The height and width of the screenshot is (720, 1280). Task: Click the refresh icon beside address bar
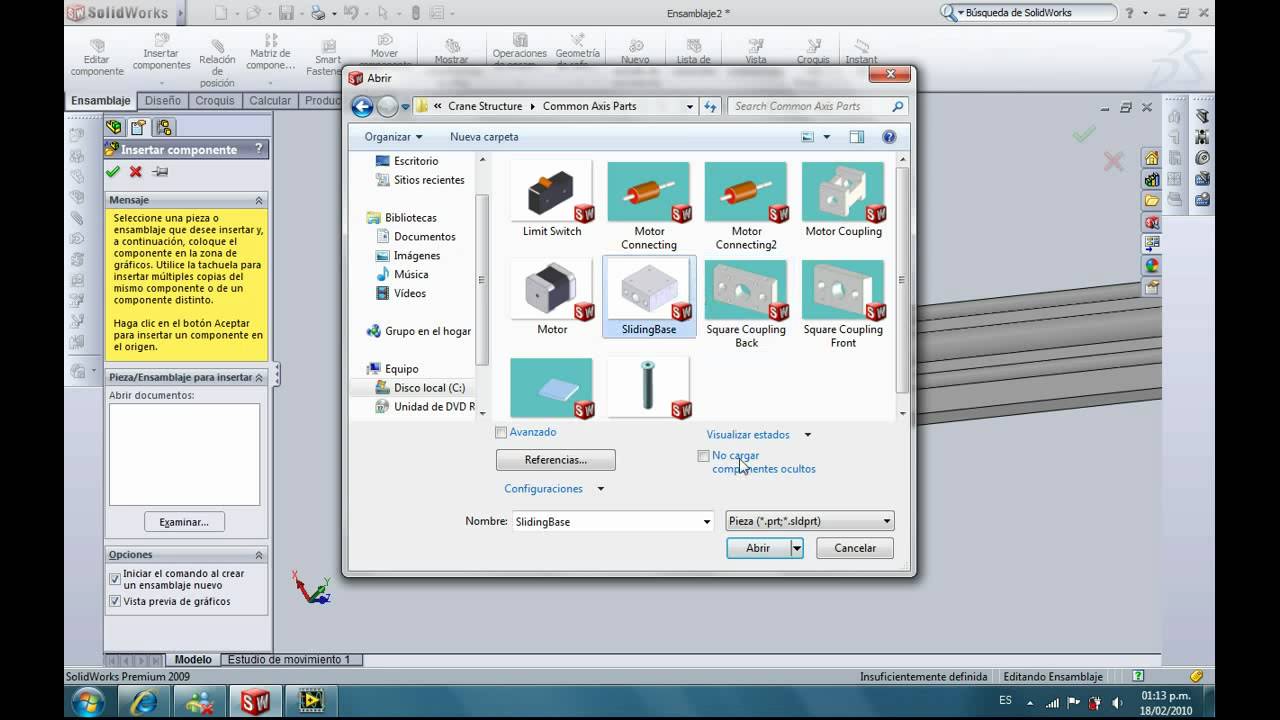click(711, 106)
